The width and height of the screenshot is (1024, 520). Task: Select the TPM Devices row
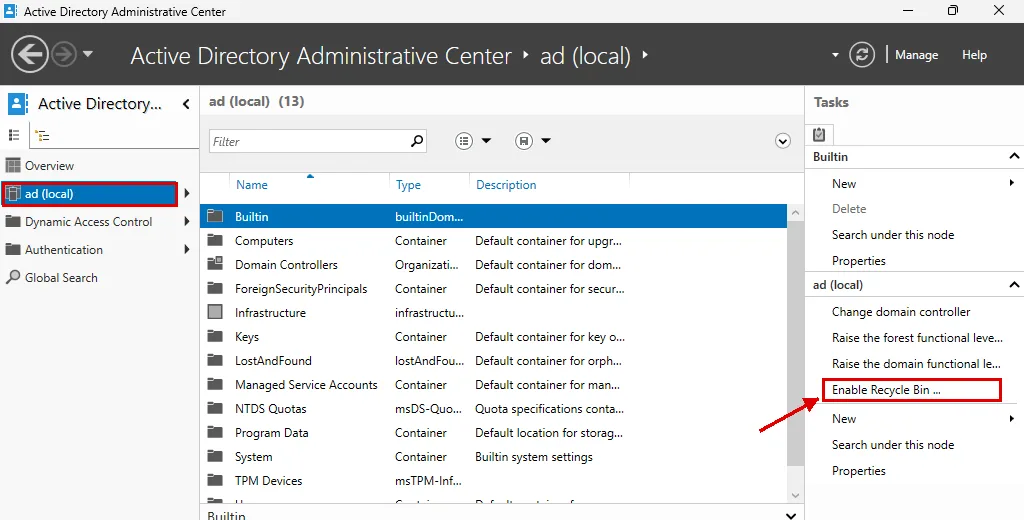click(494, 481)
